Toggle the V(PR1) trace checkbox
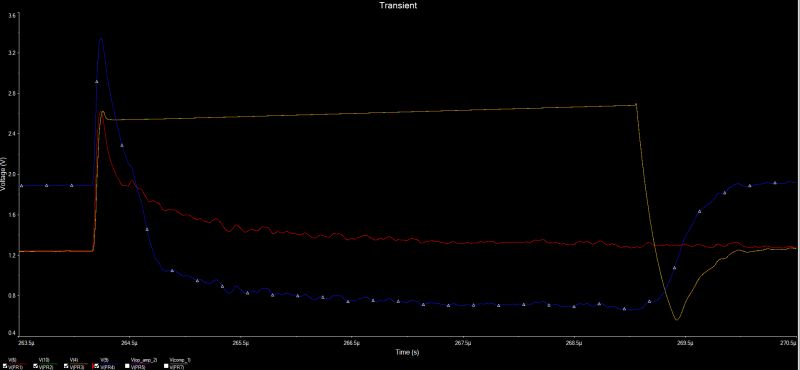Screen dimensions: 800x370 point(5,366)
